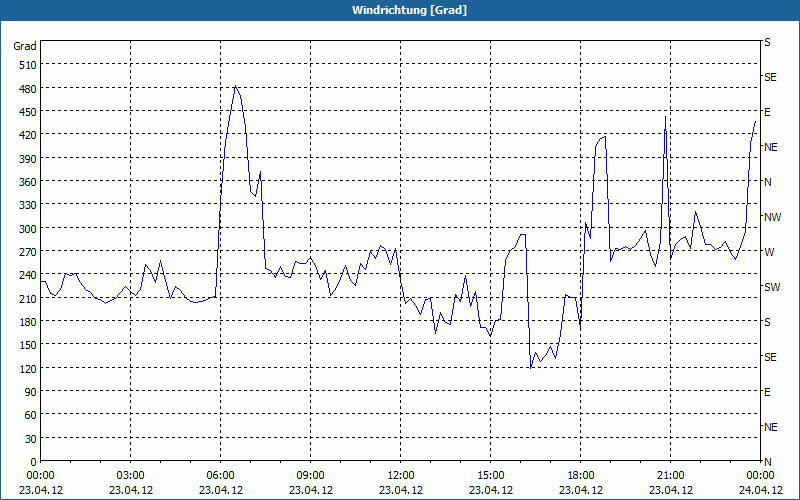The height and width of the screenshot is (500, 800).
Task: Pick the 360 label on the left axis
Action: click(28, 182)
